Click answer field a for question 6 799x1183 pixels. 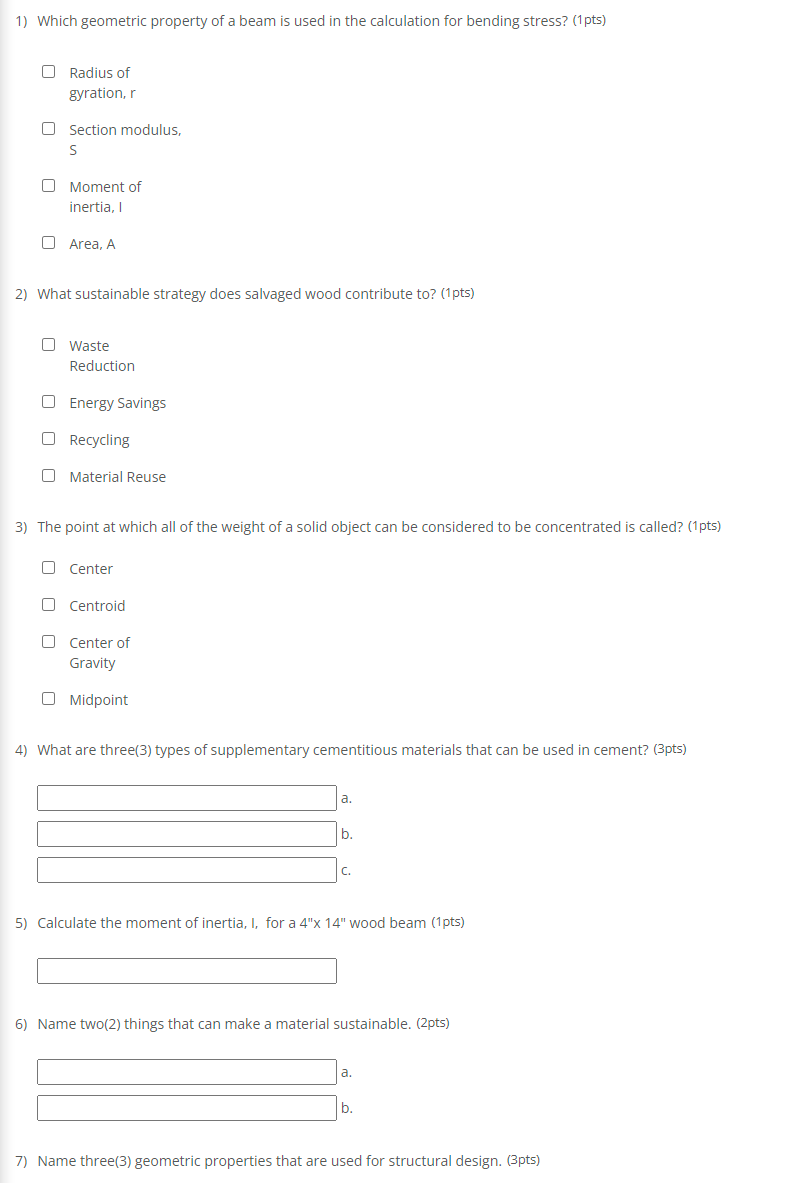(x=186, y=1071)
